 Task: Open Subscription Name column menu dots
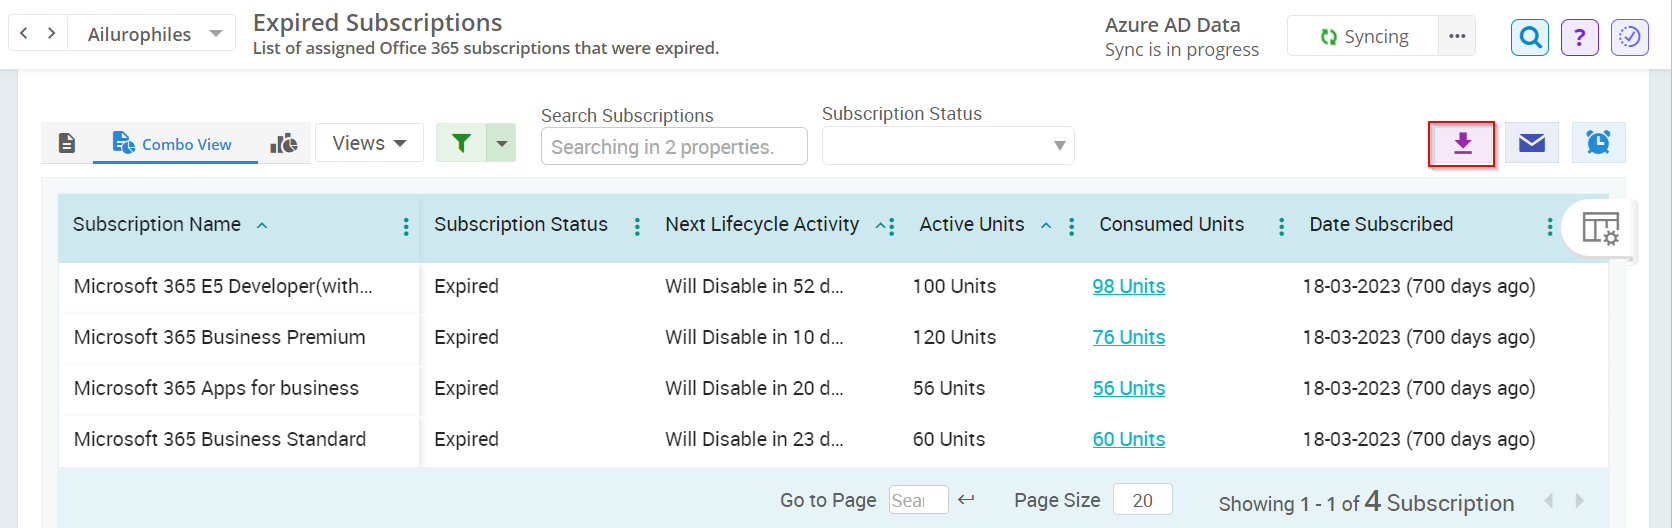click(x=406, y=227)
